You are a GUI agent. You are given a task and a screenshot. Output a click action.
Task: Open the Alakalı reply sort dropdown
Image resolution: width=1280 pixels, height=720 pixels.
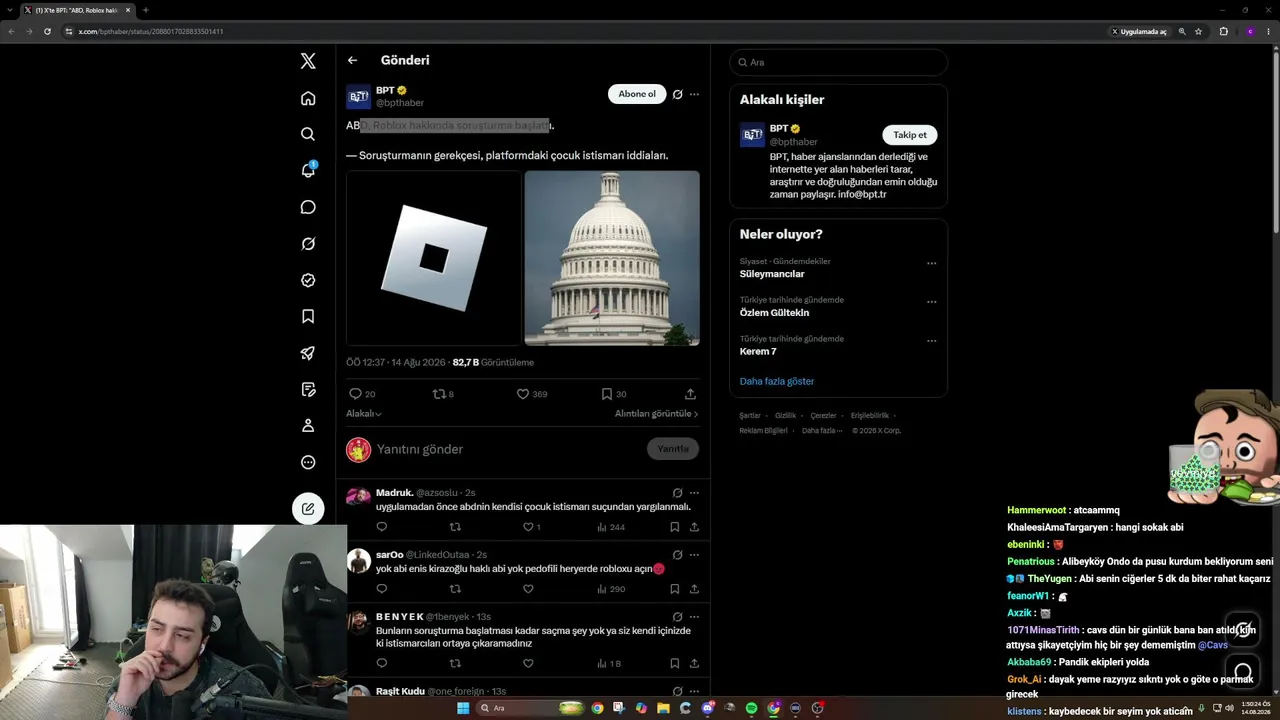[364, 413]
